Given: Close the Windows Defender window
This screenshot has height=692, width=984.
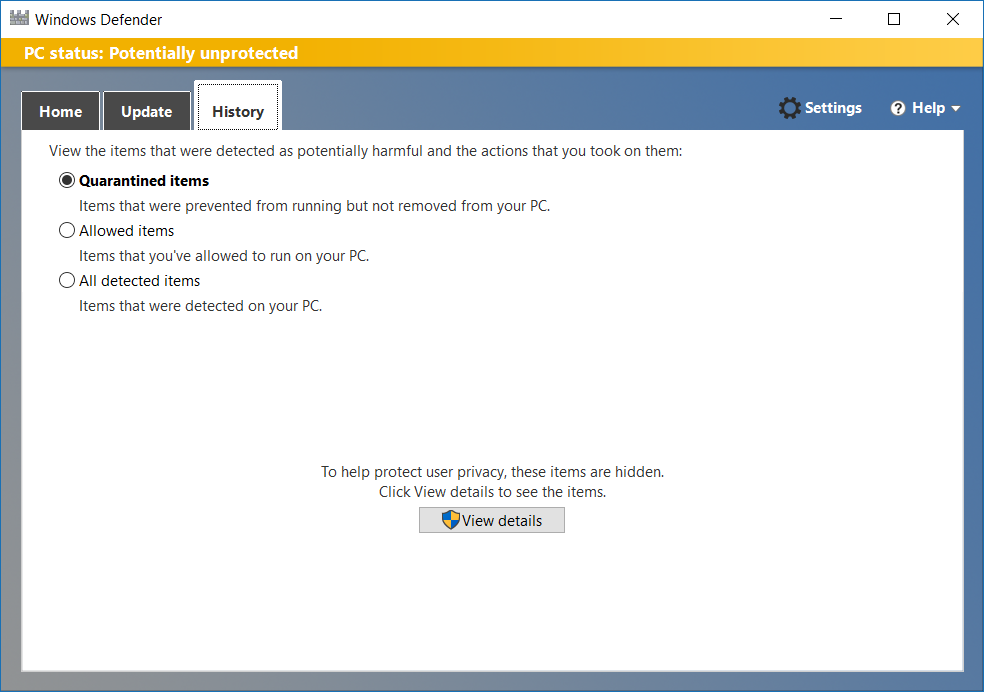Looking at the screenshot, I should tap(953, 19).
